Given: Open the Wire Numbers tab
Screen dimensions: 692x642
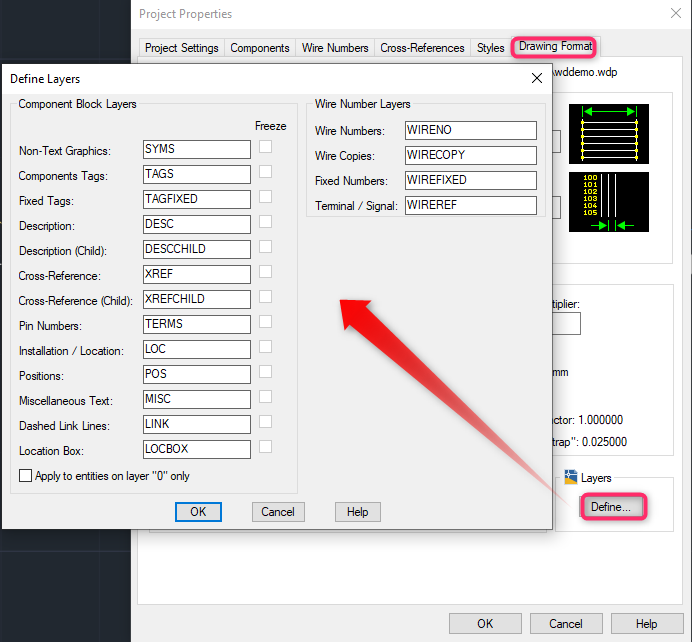Looking at the screenshot, I should click(335, 48).
